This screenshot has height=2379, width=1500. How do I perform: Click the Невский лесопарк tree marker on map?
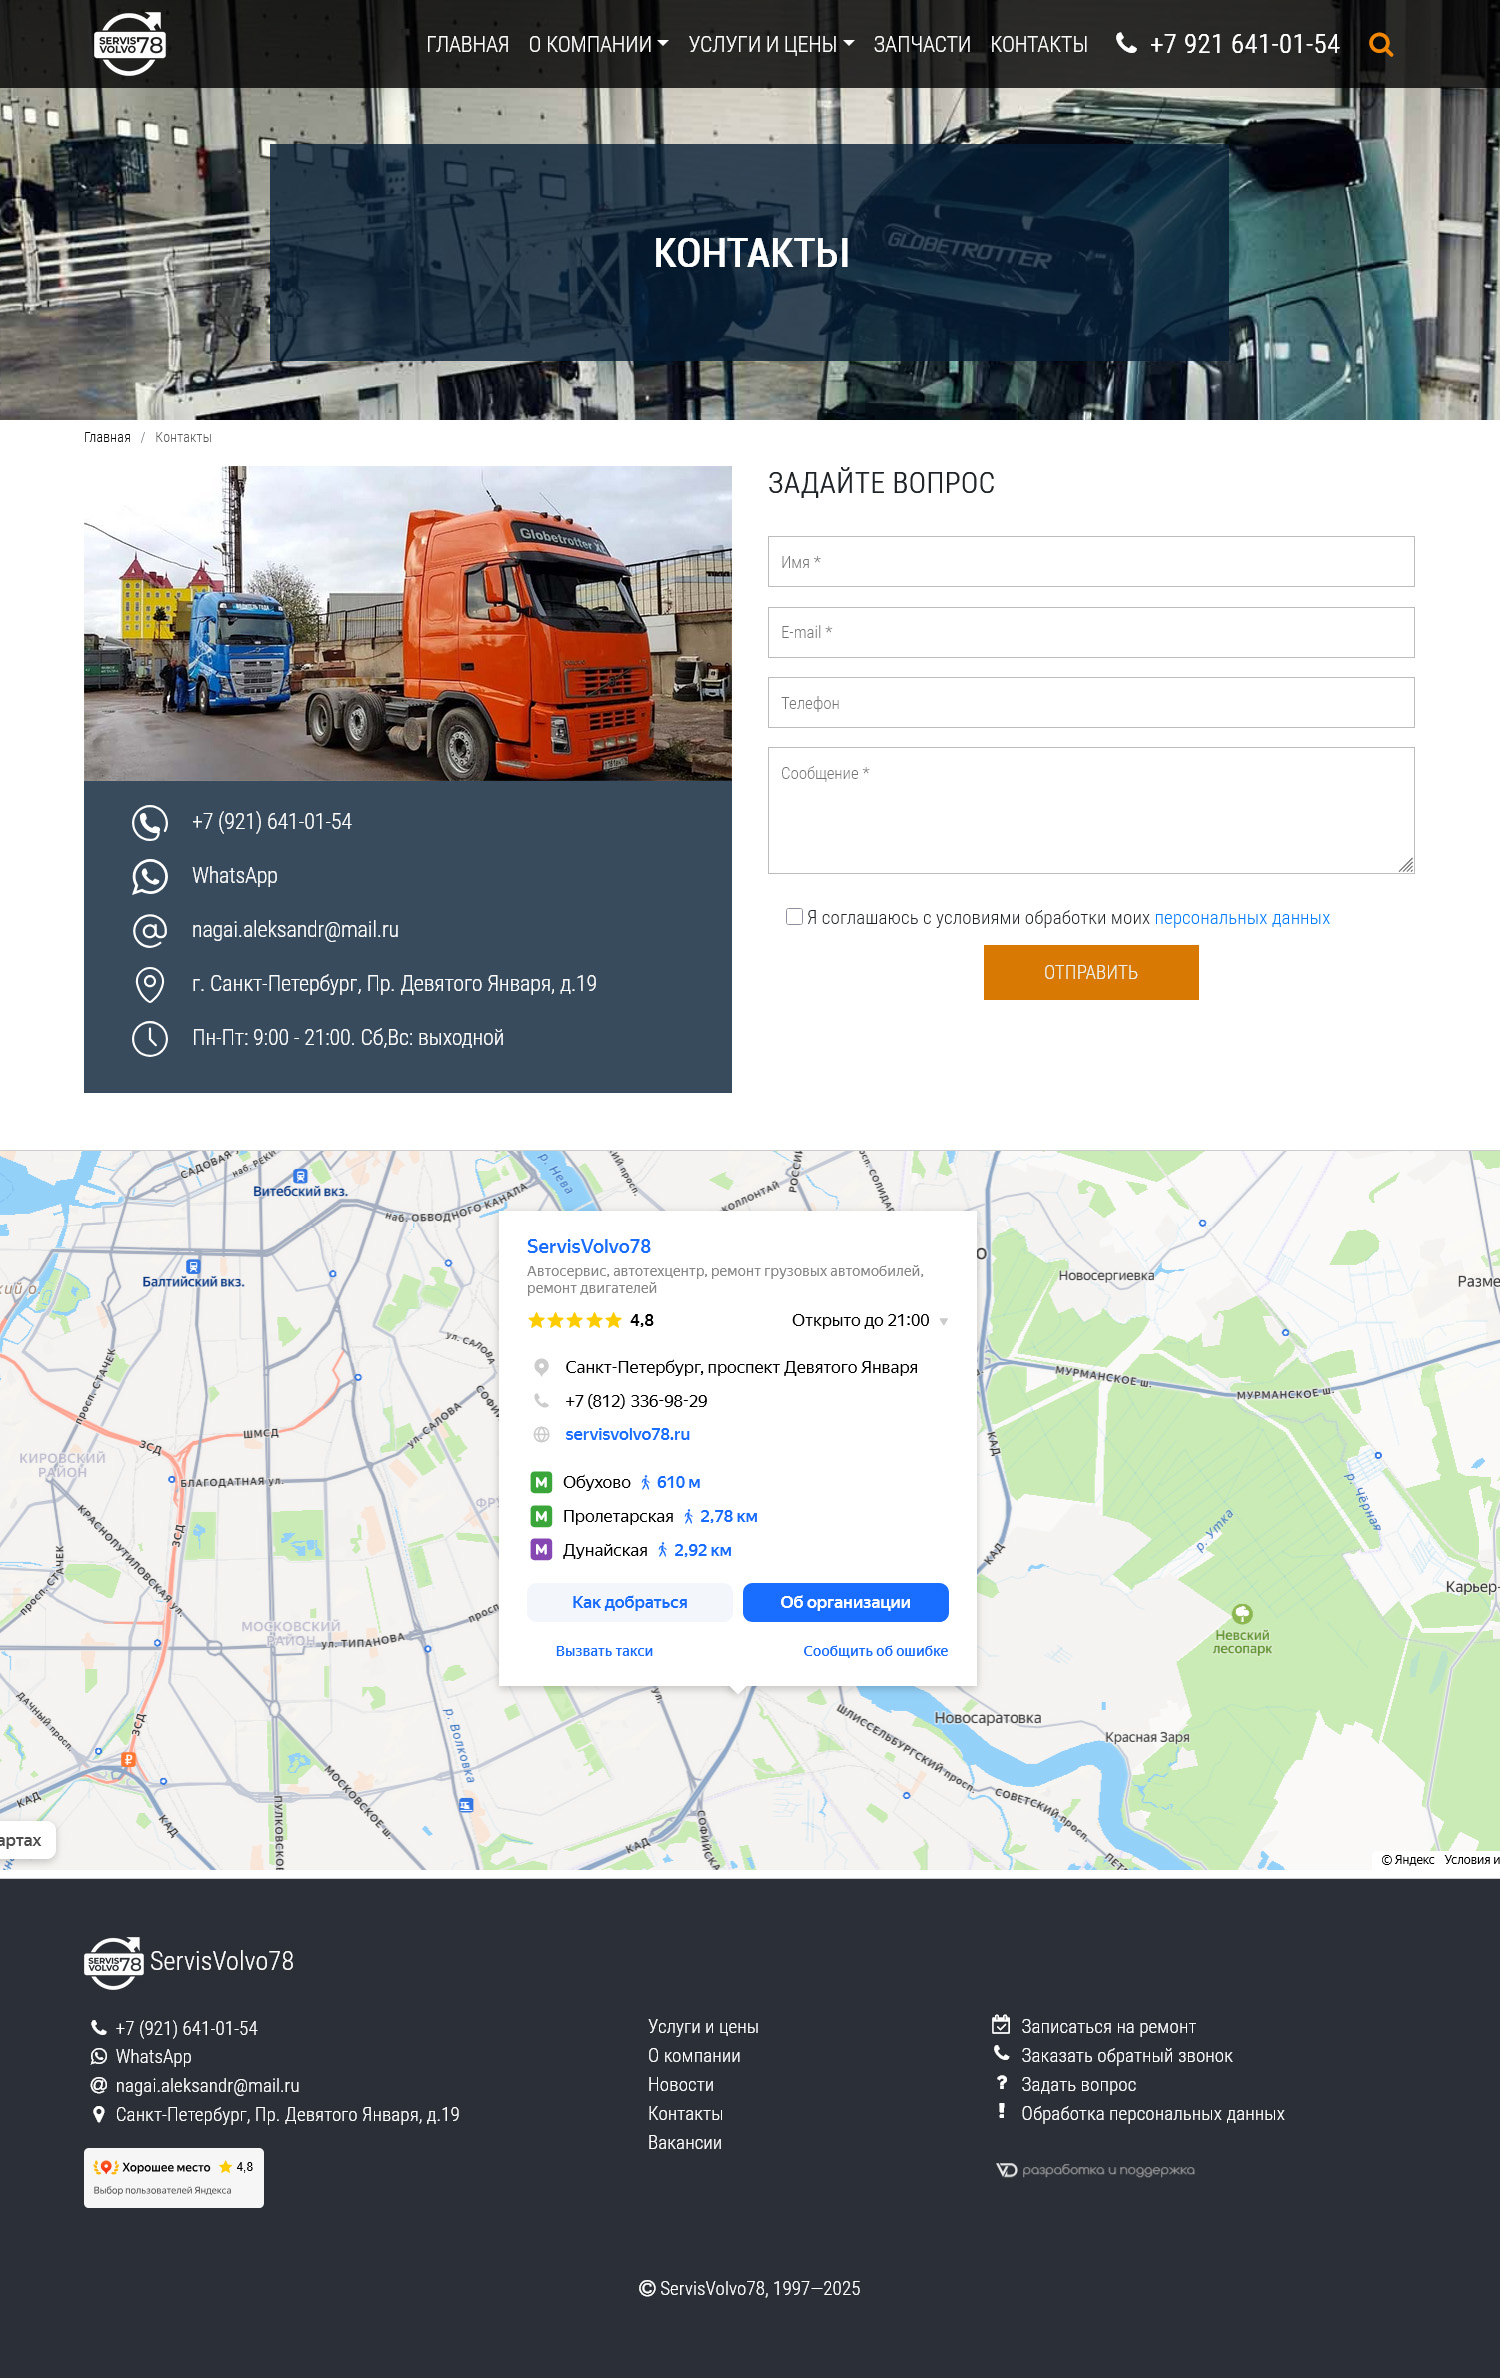coord(1242,1613)
